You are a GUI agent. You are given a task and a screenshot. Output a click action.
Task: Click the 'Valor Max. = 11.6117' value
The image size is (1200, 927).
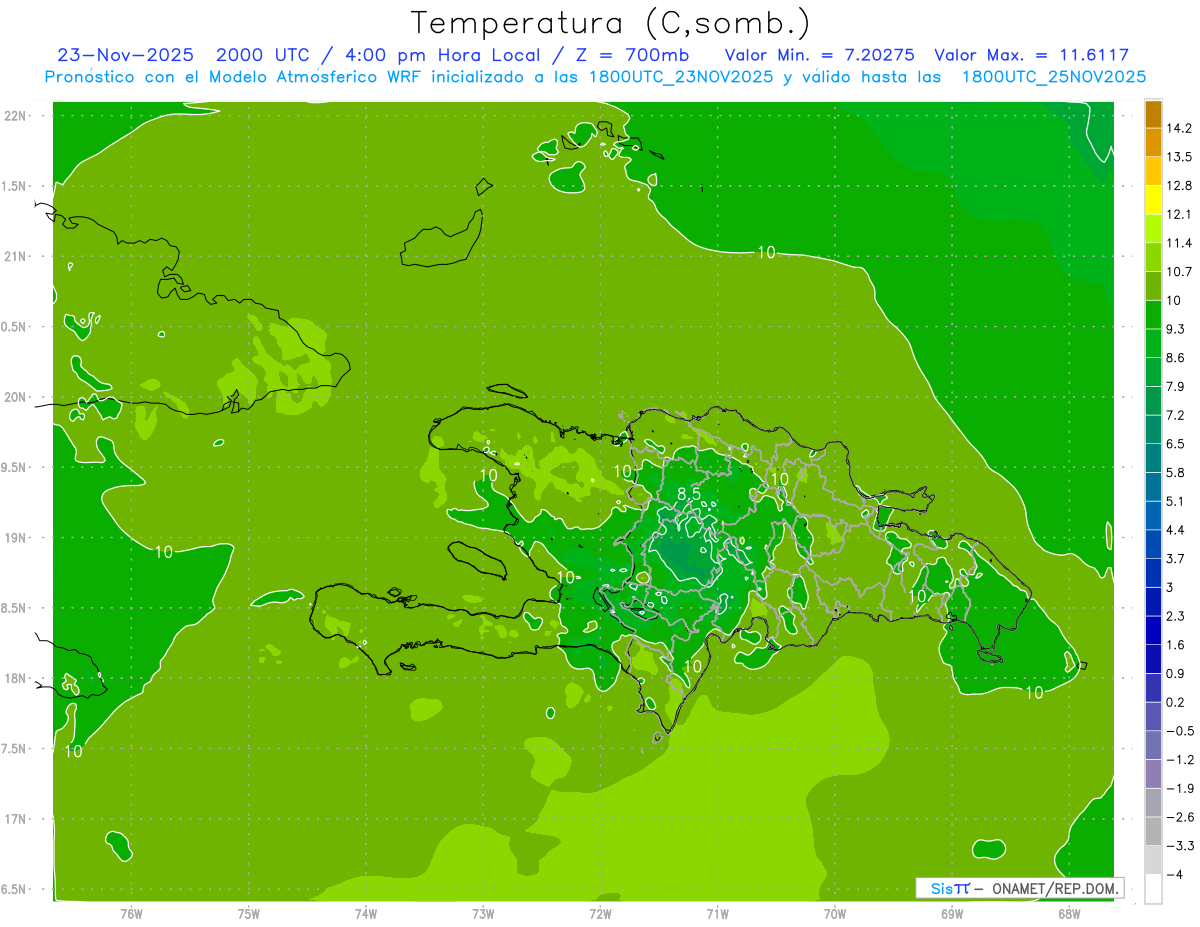[1032, 55]
